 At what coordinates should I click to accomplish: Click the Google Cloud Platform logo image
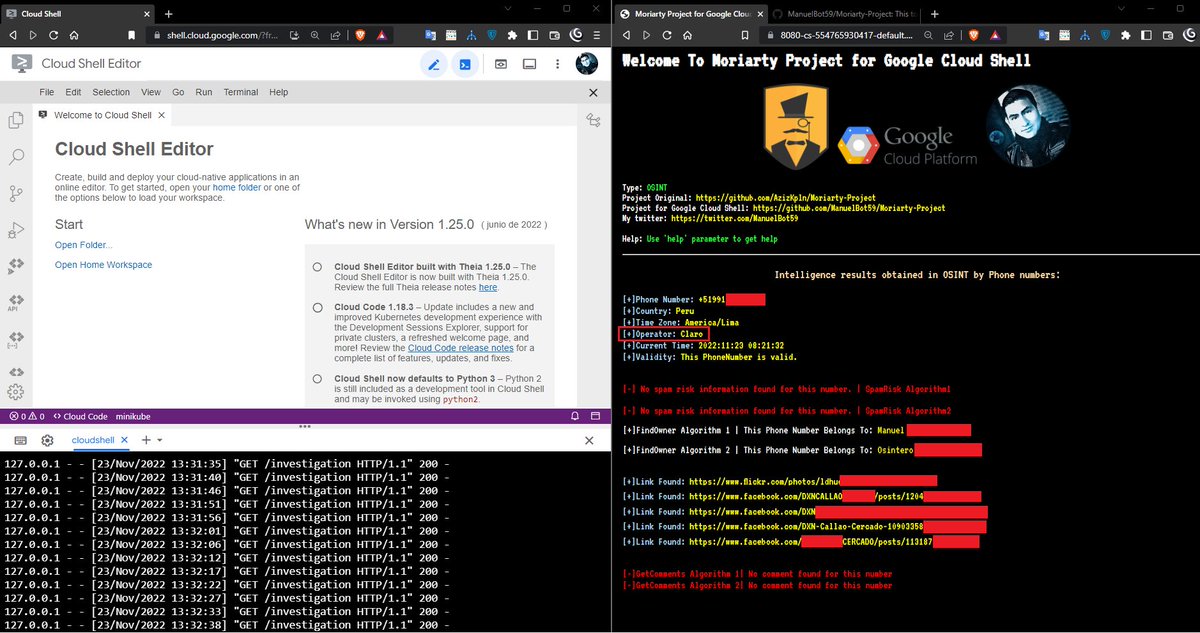click(x=906, y=145)
